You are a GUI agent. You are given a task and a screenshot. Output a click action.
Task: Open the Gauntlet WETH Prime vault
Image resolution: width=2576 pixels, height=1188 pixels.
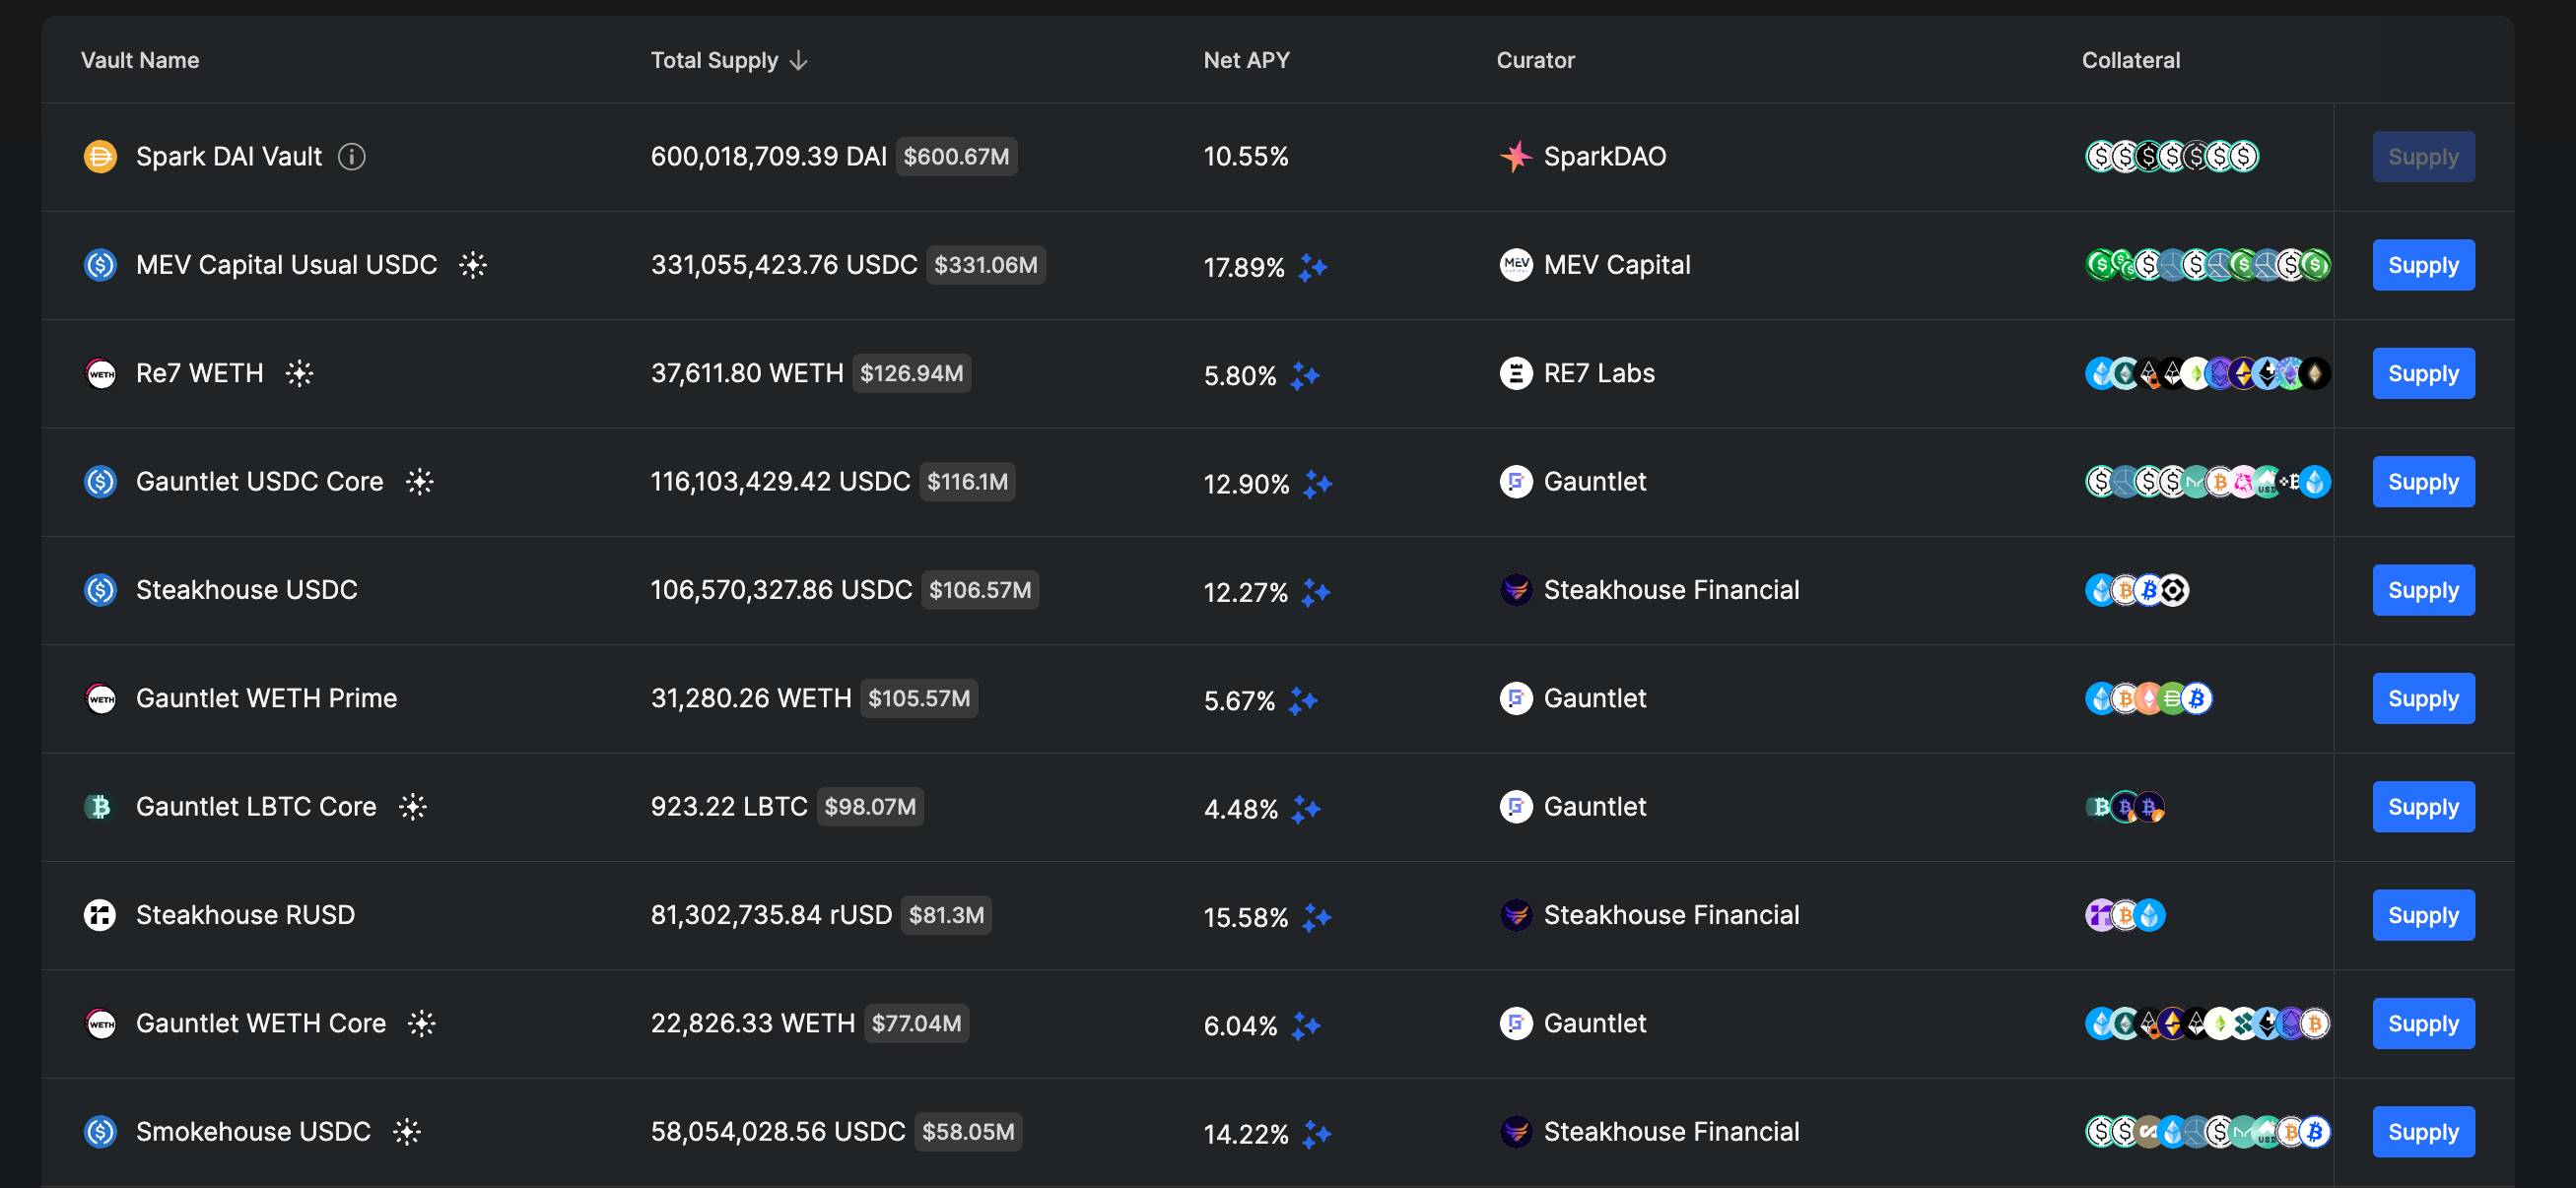tap(266, 698)
